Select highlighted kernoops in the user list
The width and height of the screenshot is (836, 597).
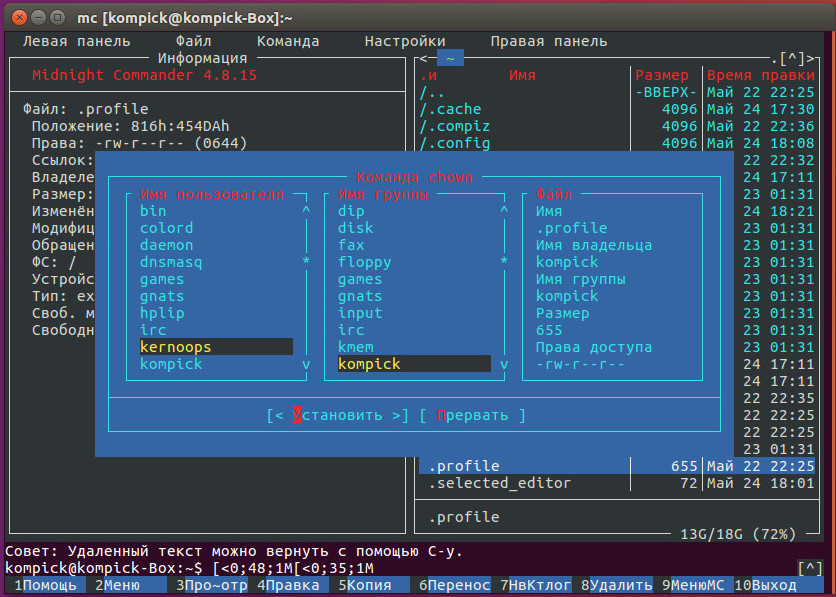tap(216, 347)
